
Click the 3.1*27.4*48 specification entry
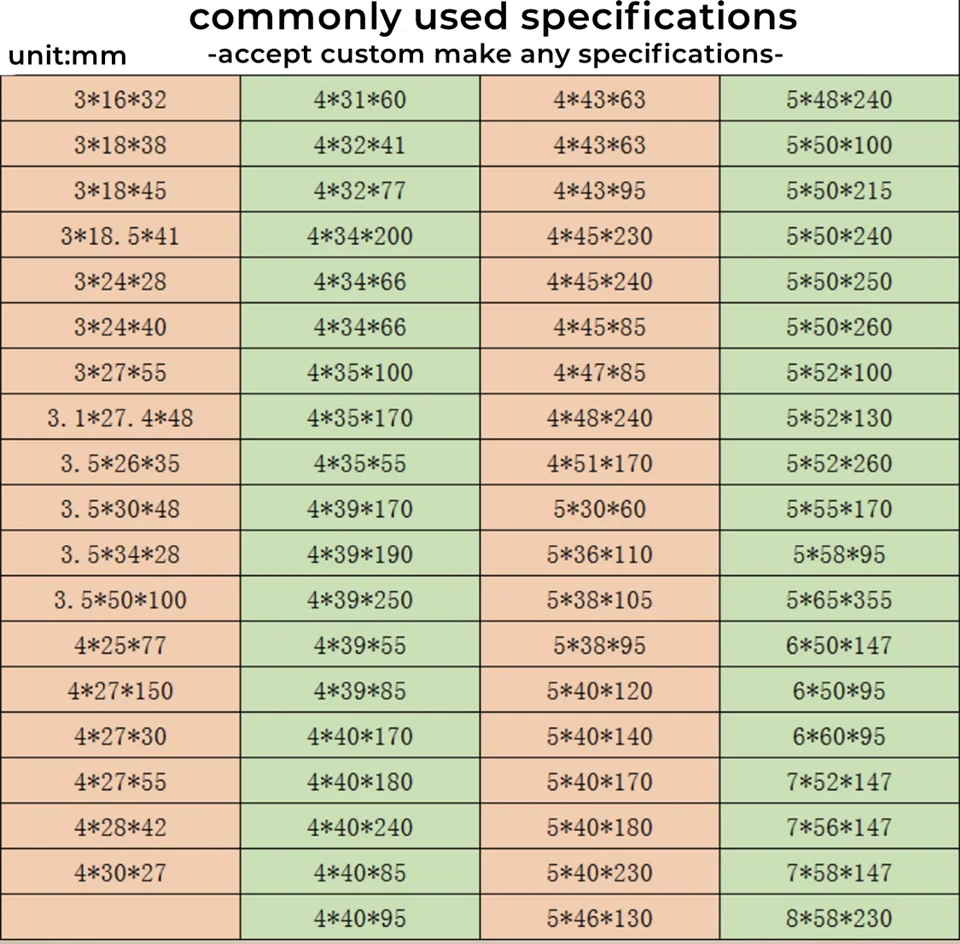pyautogui.click(x=120, y=418)
